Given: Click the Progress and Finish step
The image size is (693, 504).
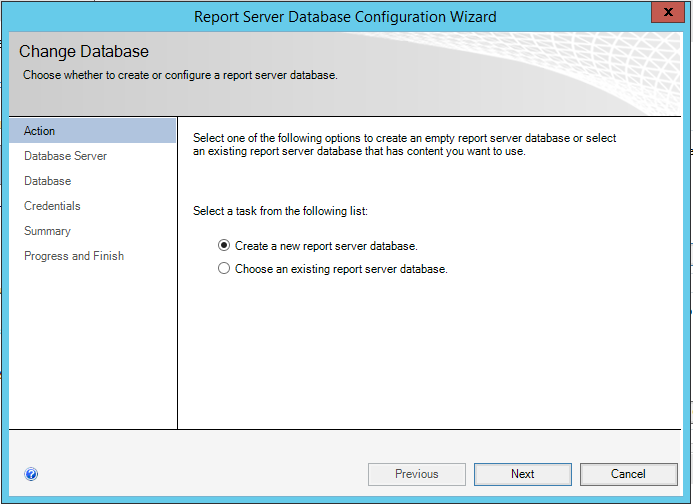Looking at the screenshot, I should 74,256.
